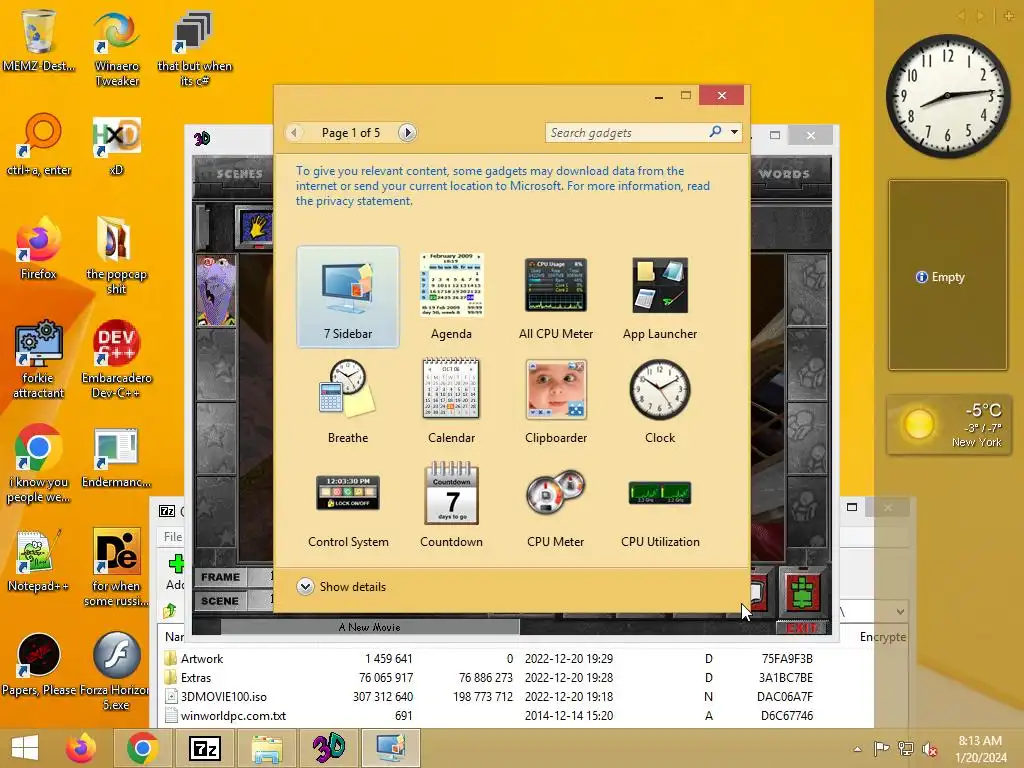This screenshot has width=1024, height=768.
Task: Click the Add button in 7-Zip
Action: pos(174,572)
